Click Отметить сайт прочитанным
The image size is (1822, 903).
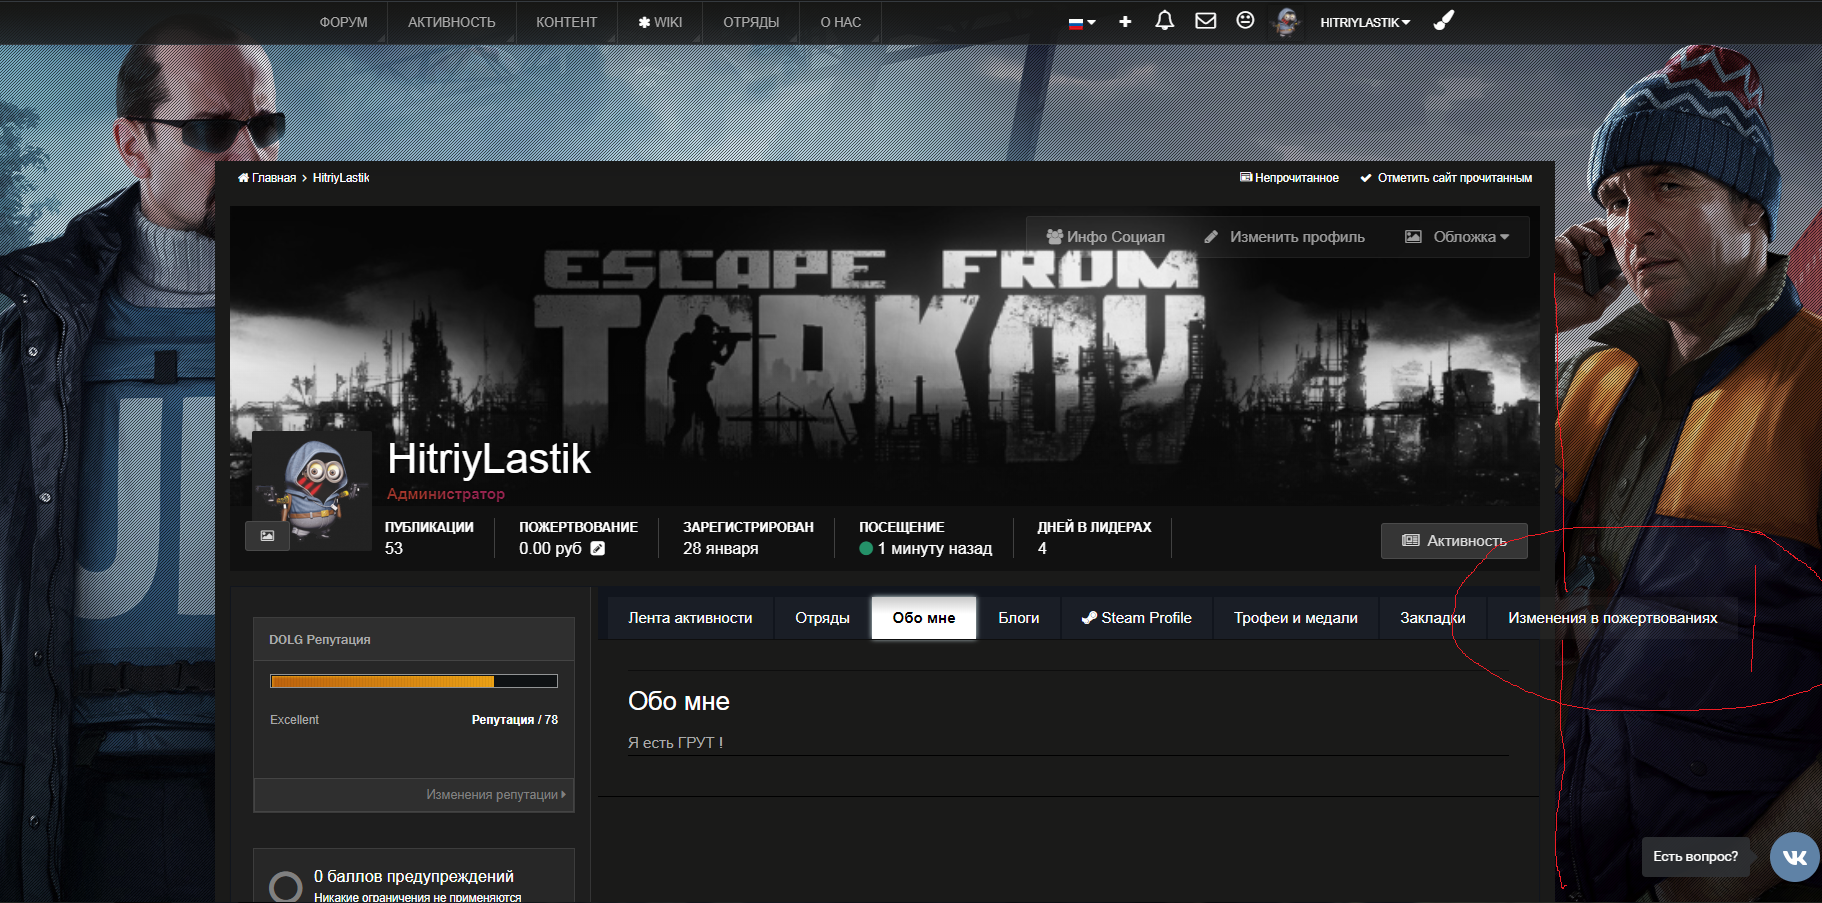click(x=1446, y=178)
